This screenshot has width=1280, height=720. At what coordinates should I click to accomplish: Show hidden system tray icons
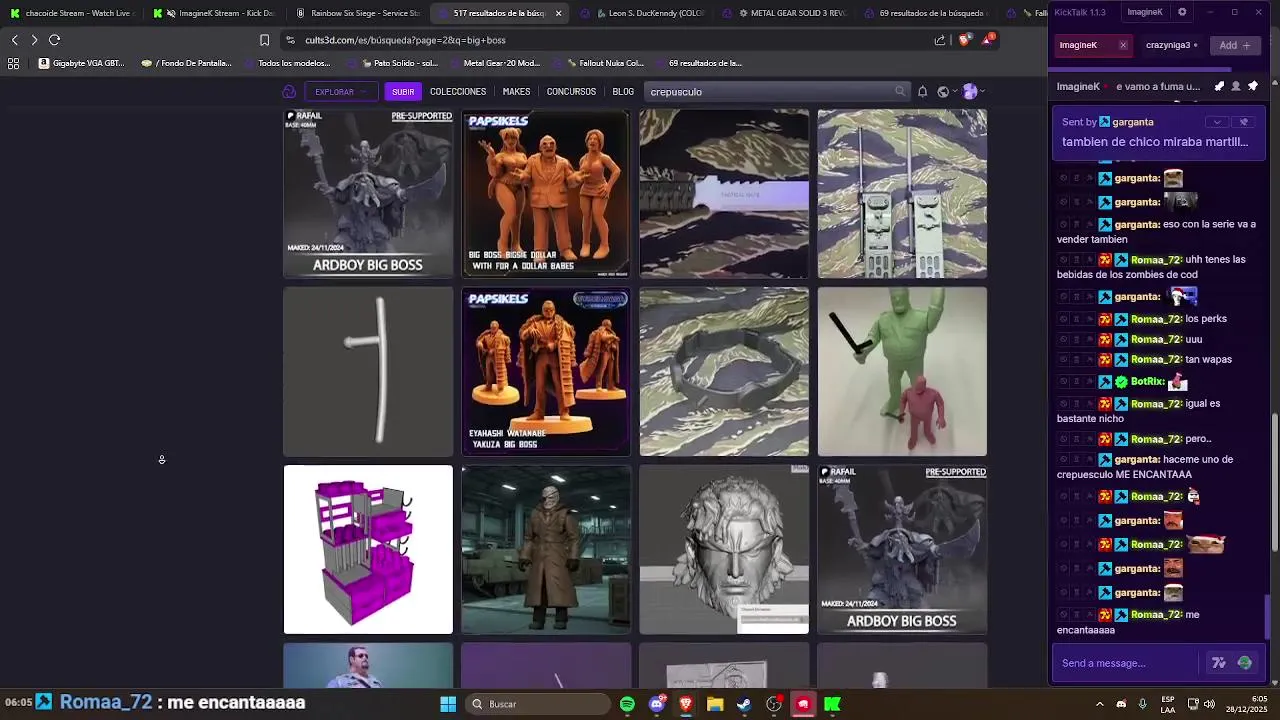tap(1099, 704)
